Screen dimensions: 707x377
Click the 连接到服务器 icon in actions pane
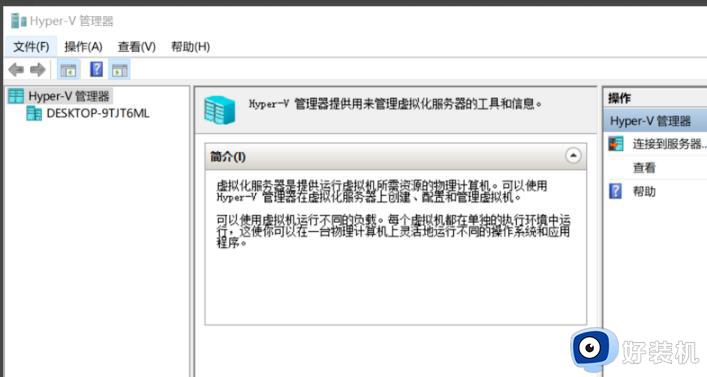pyautogui.click(x=616, y=144)
